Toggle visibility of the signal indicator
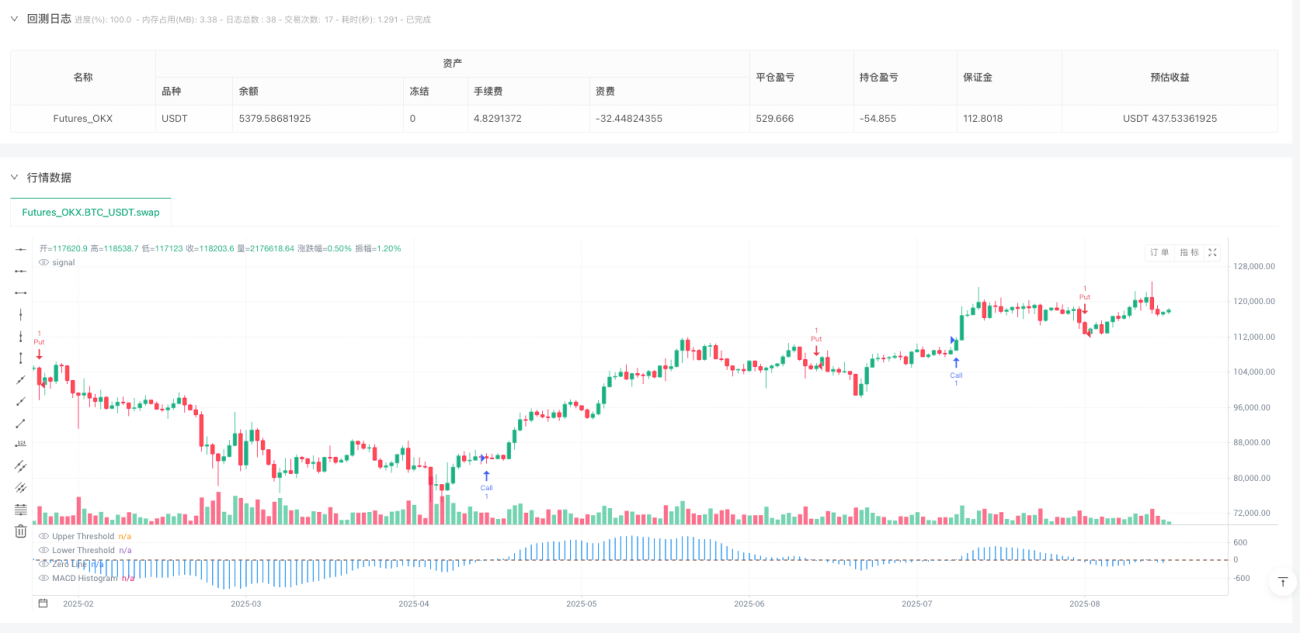This screenshot has height=633, width=1300. click(43, 262)
